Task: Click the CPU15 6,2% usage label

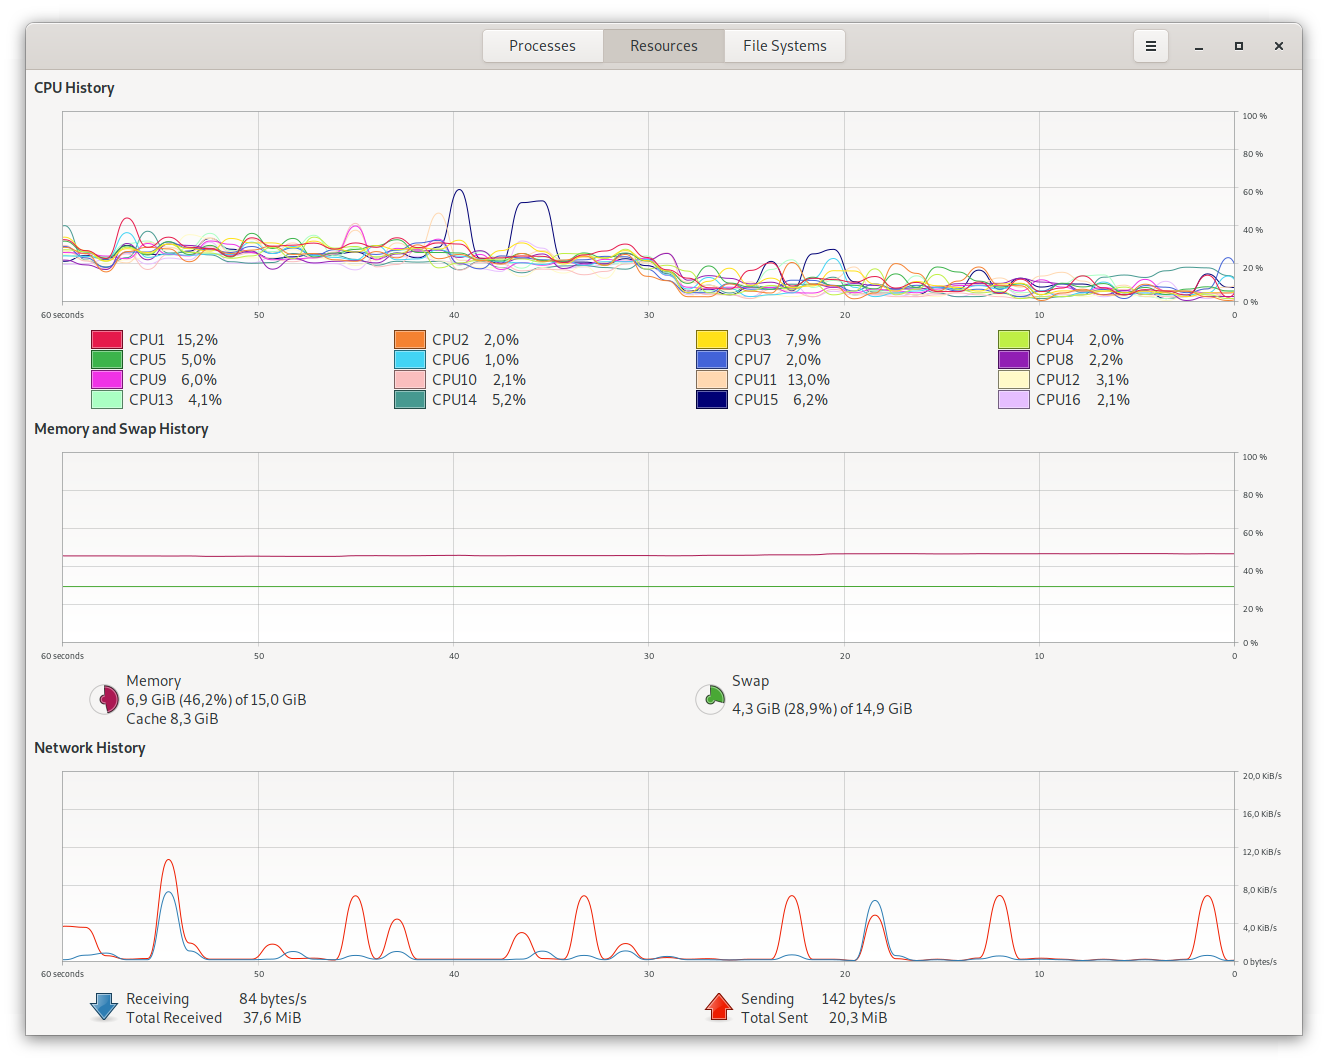Action: pos(781,400)
